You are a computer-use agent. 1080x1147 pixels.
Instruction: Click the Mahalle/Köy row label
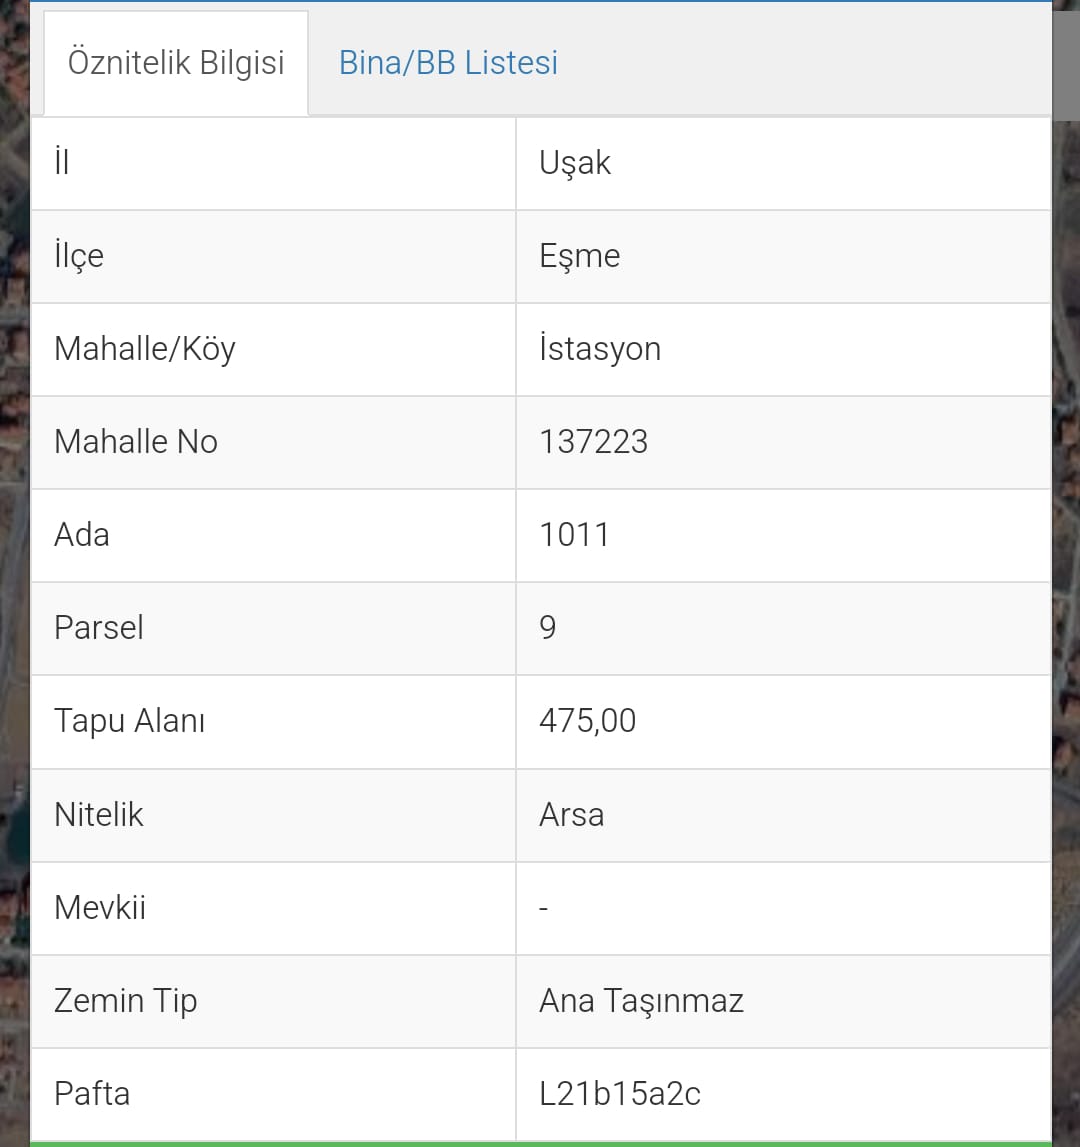145,349
